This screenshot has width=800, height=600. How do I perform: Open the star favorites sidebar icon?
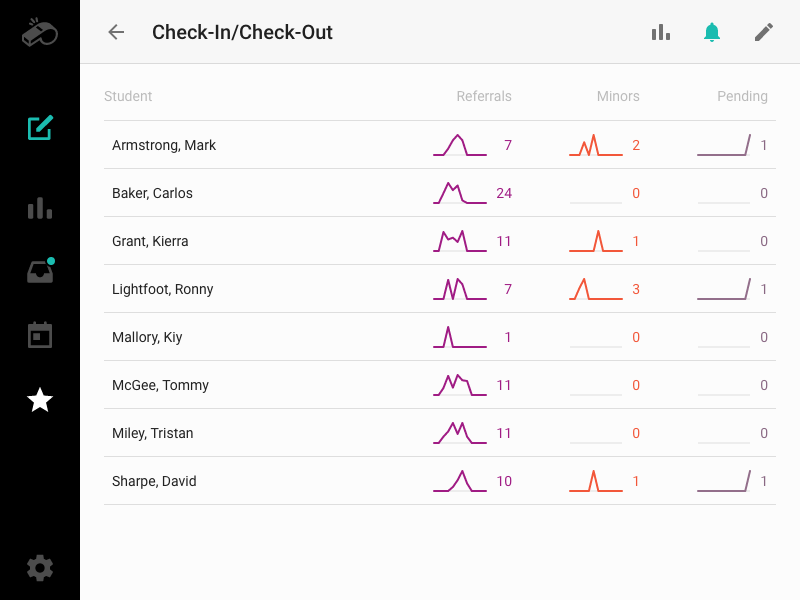[40, 400]
